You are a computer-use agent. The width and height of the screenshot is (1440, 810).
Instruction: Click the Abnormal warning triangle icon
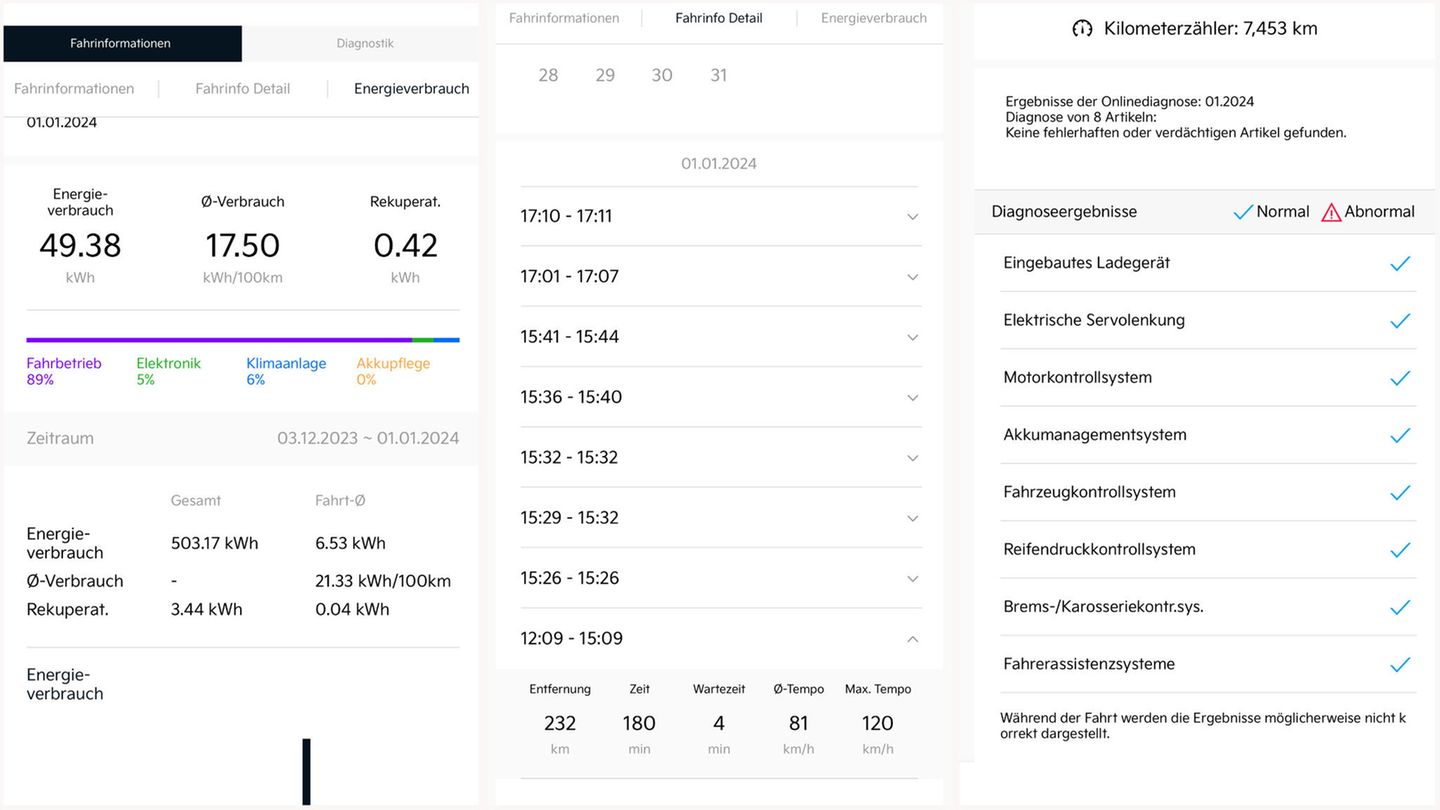point(1331,212)
